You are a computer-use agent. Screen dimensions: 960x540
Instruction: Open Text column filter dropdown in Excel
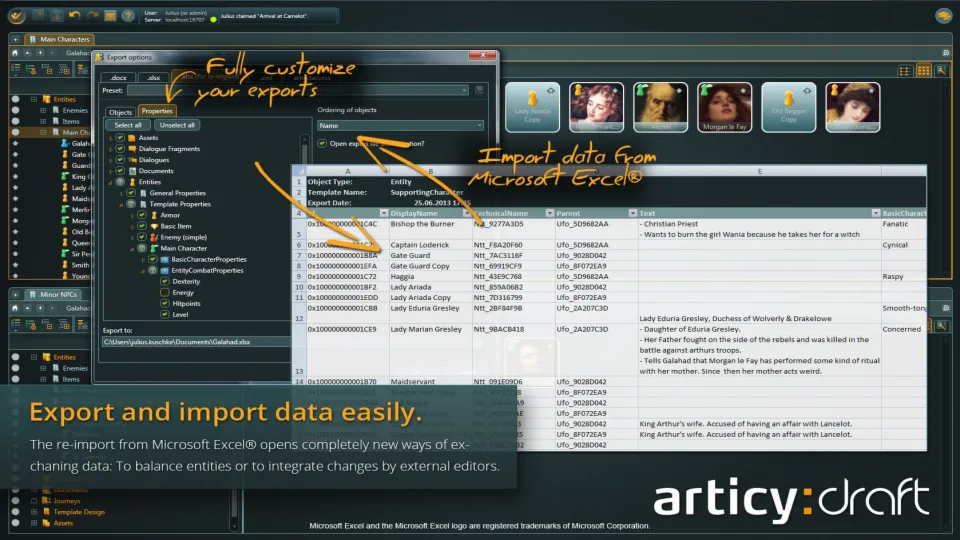pos(876,213)
